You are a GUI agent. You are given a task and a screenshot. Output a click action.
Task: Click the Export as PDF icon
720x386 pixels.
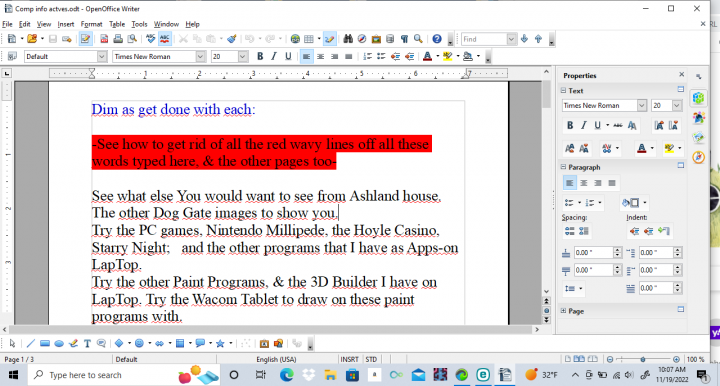[104, 39]
